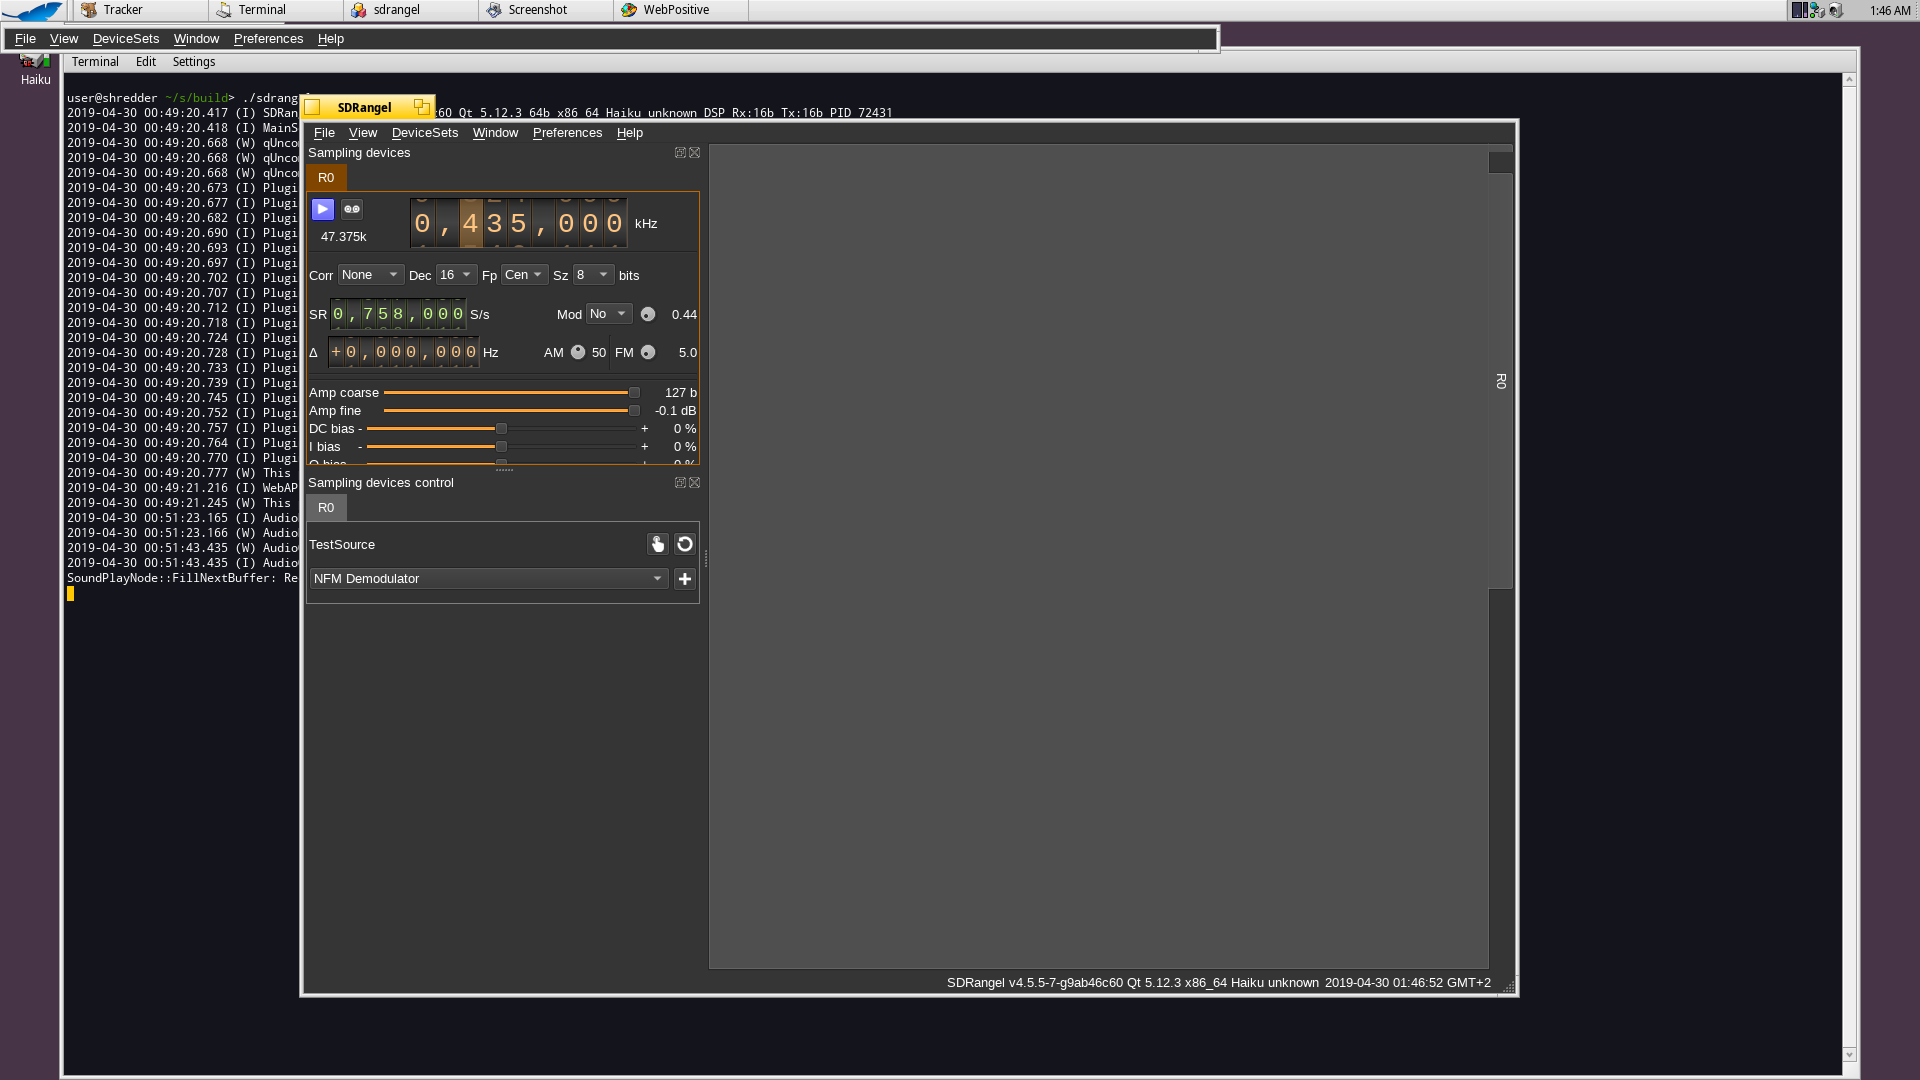Click the volume speaker tray icon
Viewport: 1920px width, 1080px height.
pyautogui.click(x=1835, y=10)
